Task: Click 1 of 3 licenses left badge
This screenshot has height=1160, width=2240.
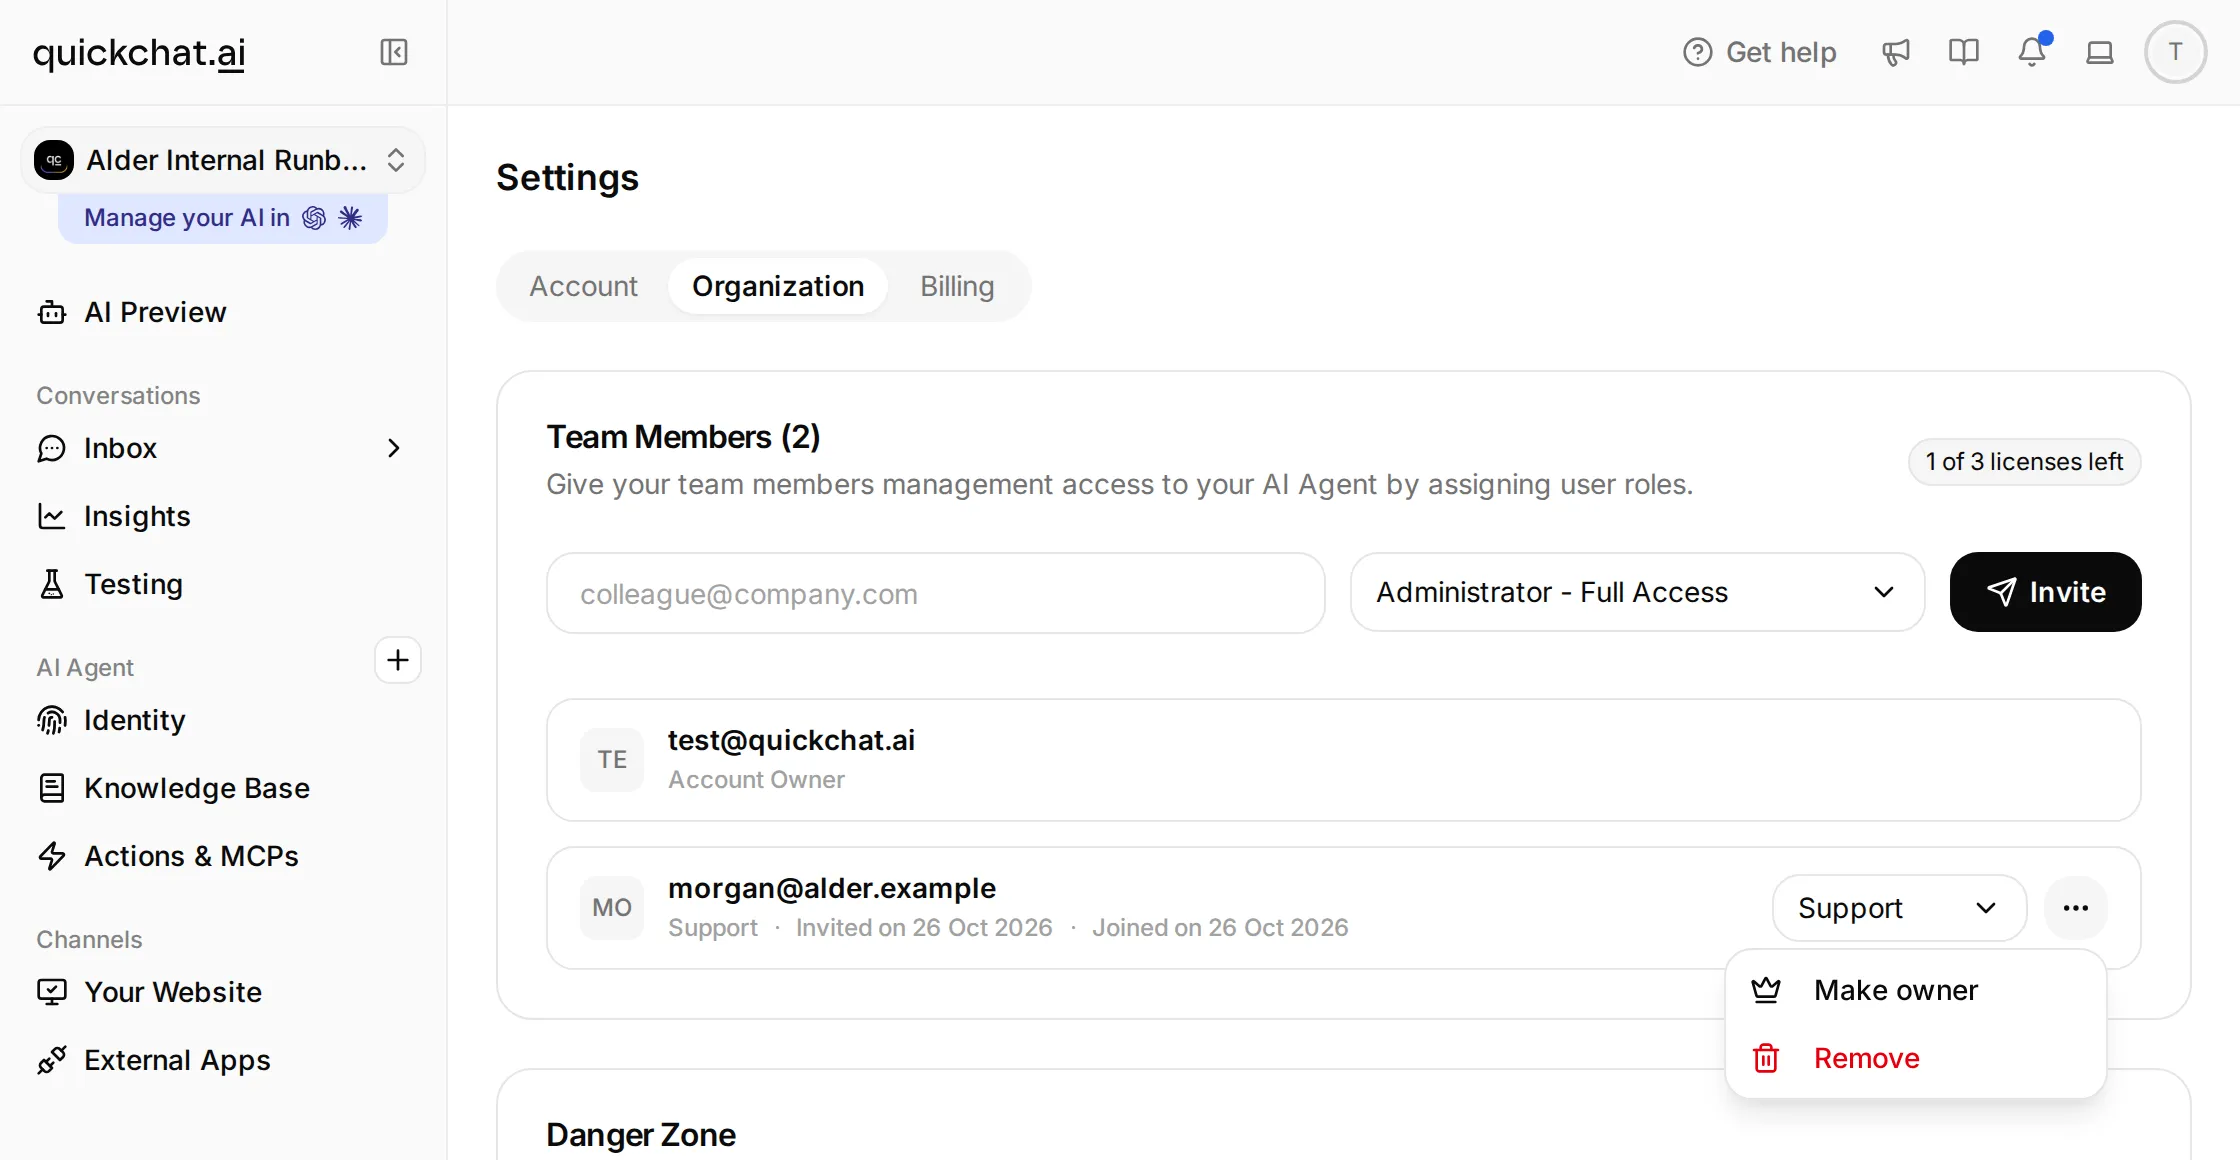Action: tap(2024, 462)
